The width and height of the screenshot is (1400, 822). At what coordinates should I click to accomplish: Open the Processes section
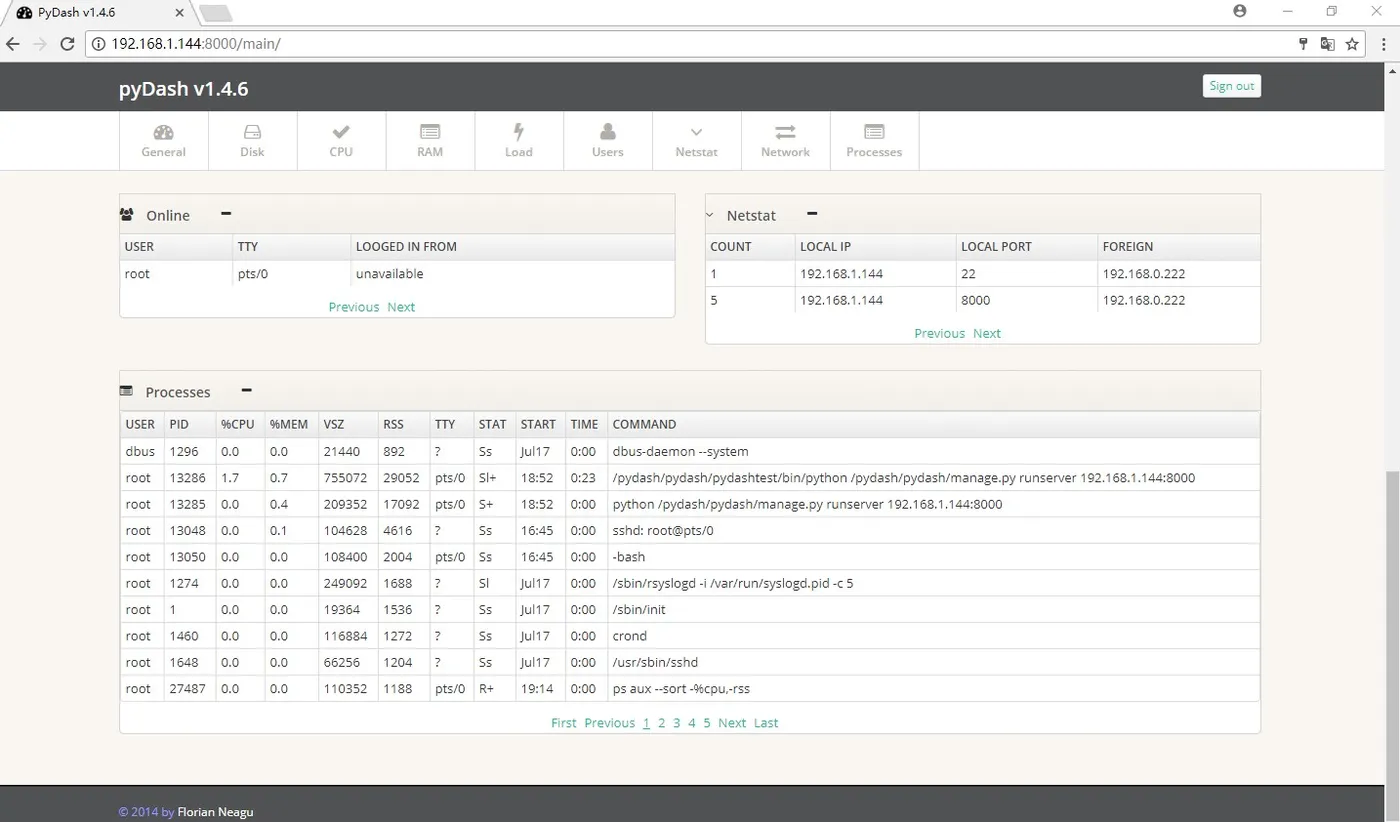pos(874,141)
